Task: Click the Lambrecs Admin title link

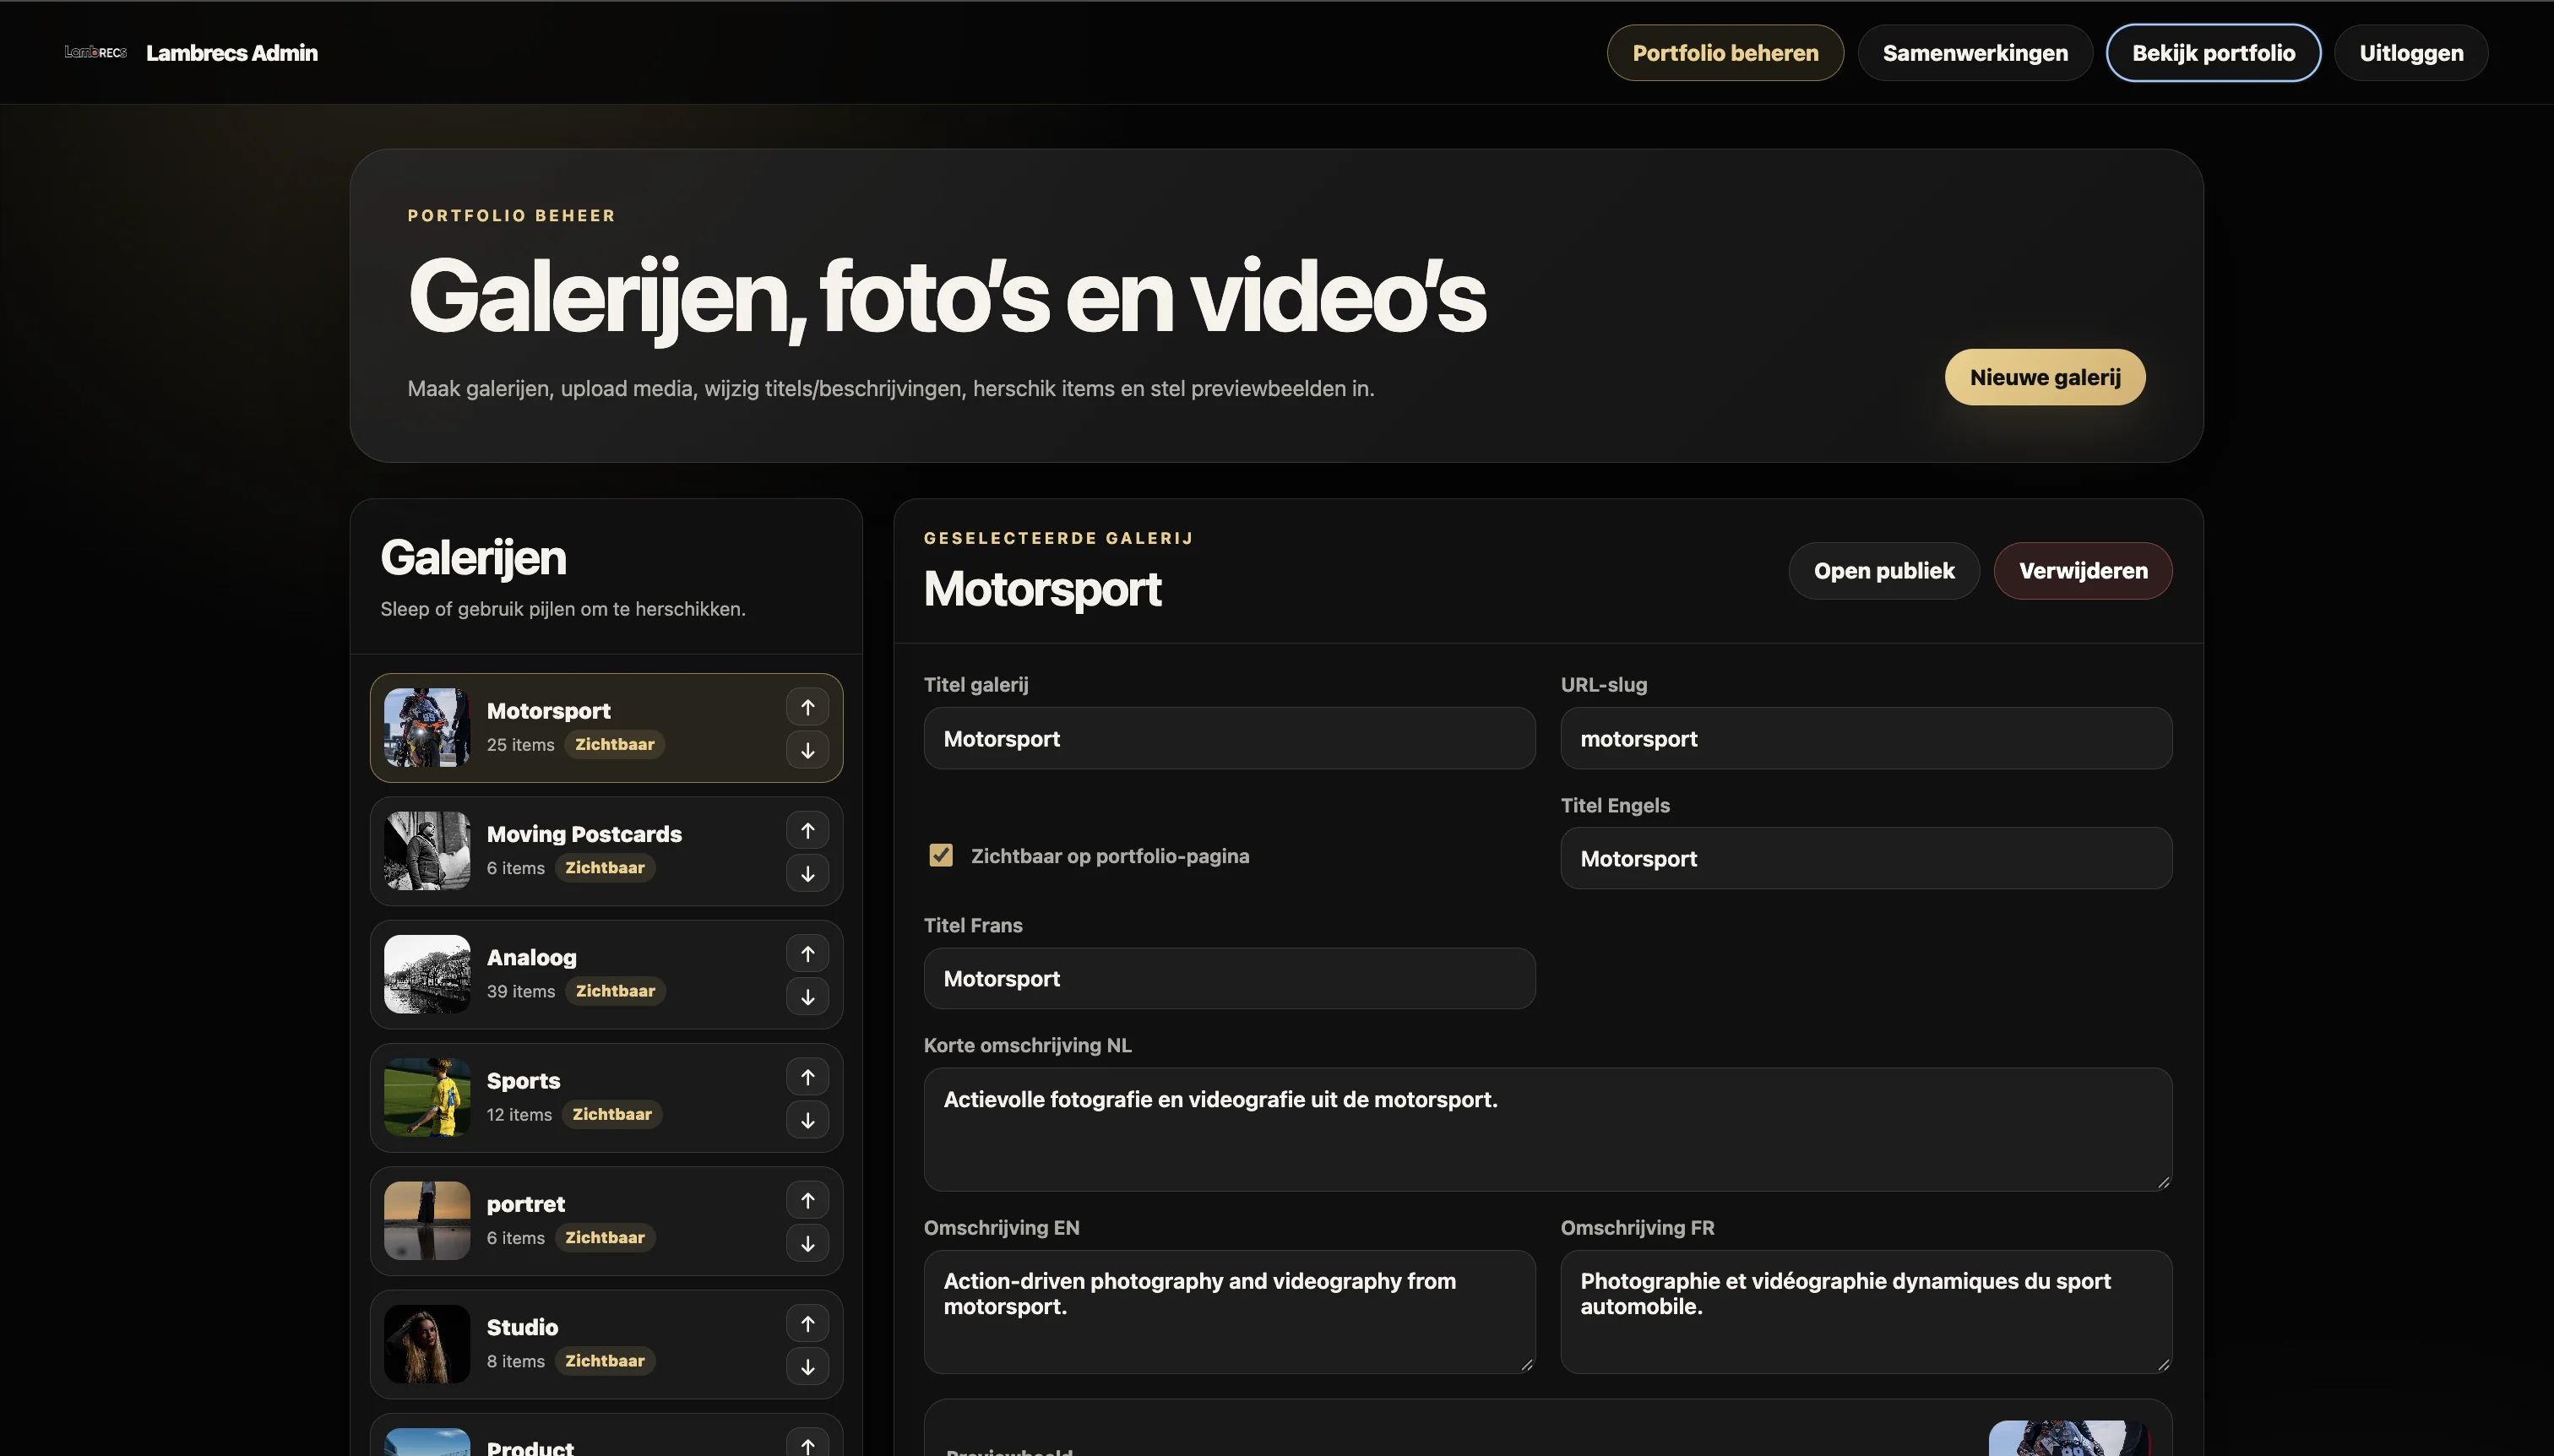Action: [x=232, y=53]
